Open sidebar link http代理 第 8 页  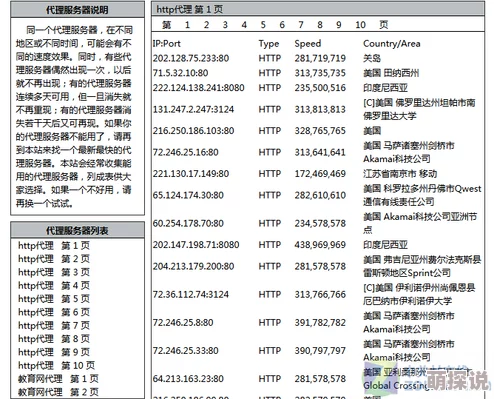(x=54, y=339)
